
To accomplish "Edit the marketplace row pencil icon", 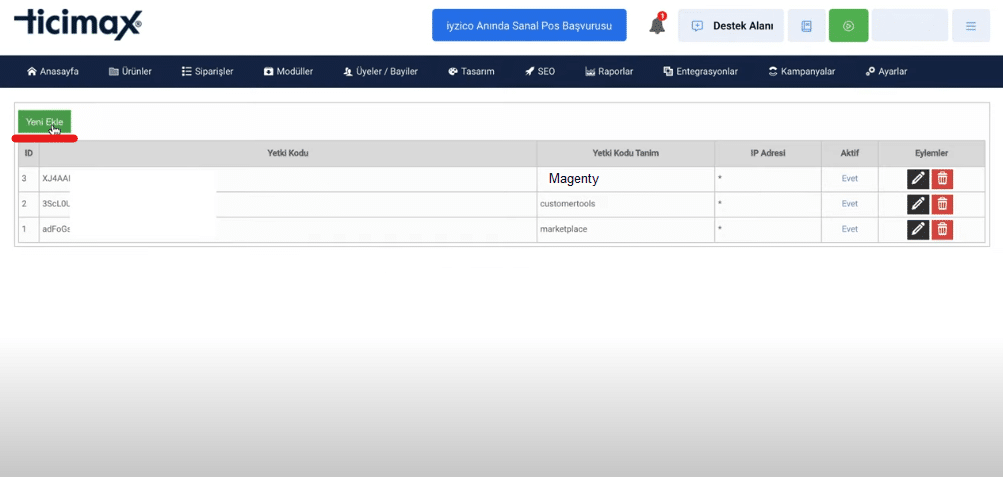I will pyautogui.click(x=918, y=230).
